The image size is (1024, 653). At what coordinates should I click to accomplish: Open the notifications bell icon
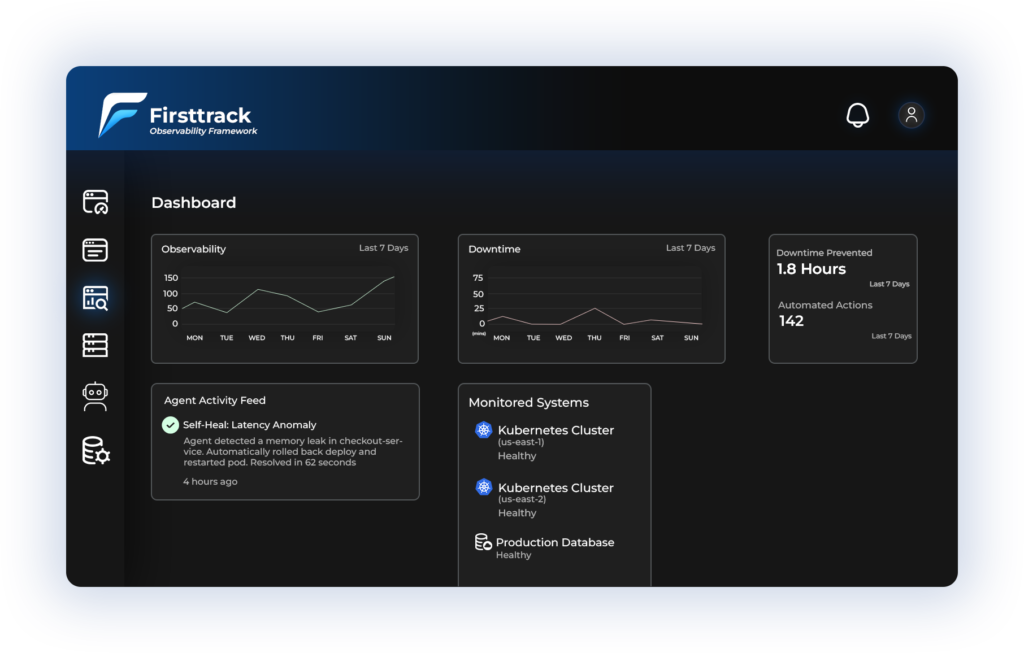coord(857,115)
